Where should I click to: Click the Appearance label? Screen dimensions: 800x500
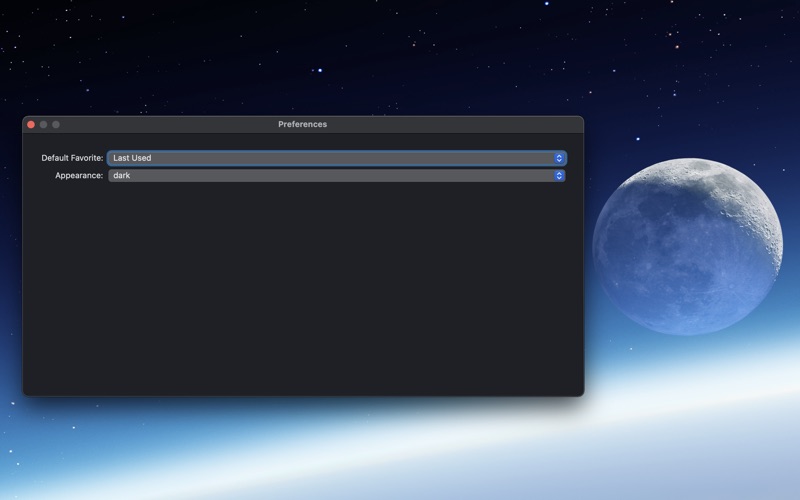pyautogui.click(x=79, y=176)
